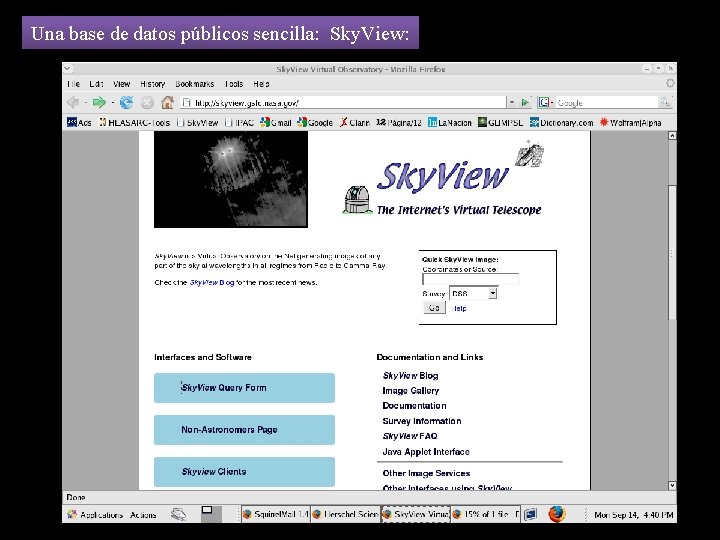Screen dimensions: 720x540
Task: Click the sky image thumbnail
Action: click(x=231, y=180)
